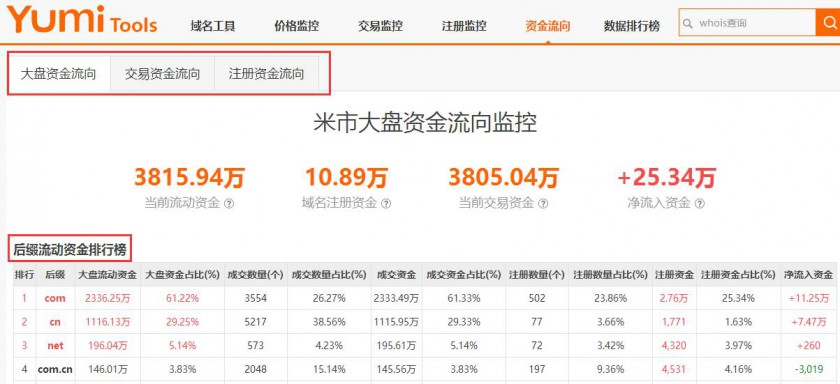Image resolution: width=840 pixels, height=384 pixels.
Task: Click help icon beside 域名注册资金
Action: (x=386, y=204)
